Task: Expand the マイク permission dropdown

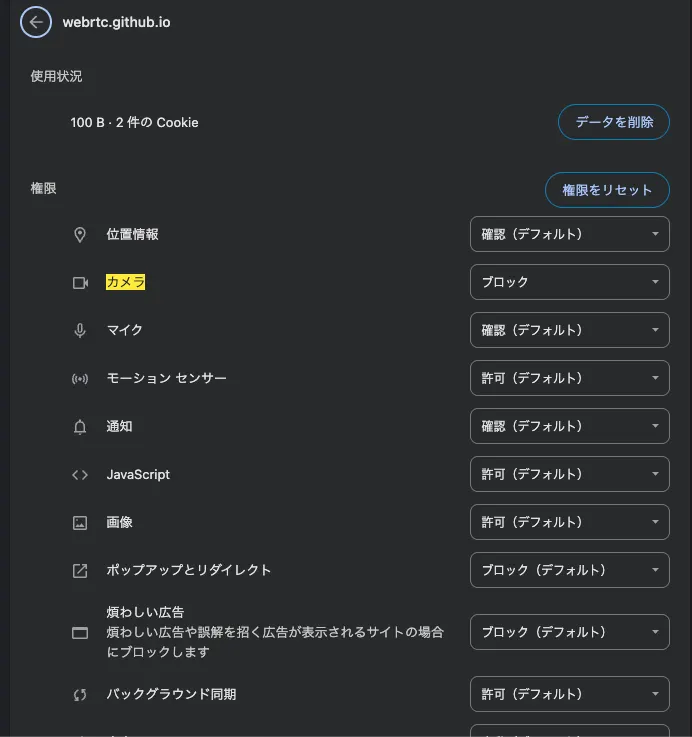Action: coord(570,330)
